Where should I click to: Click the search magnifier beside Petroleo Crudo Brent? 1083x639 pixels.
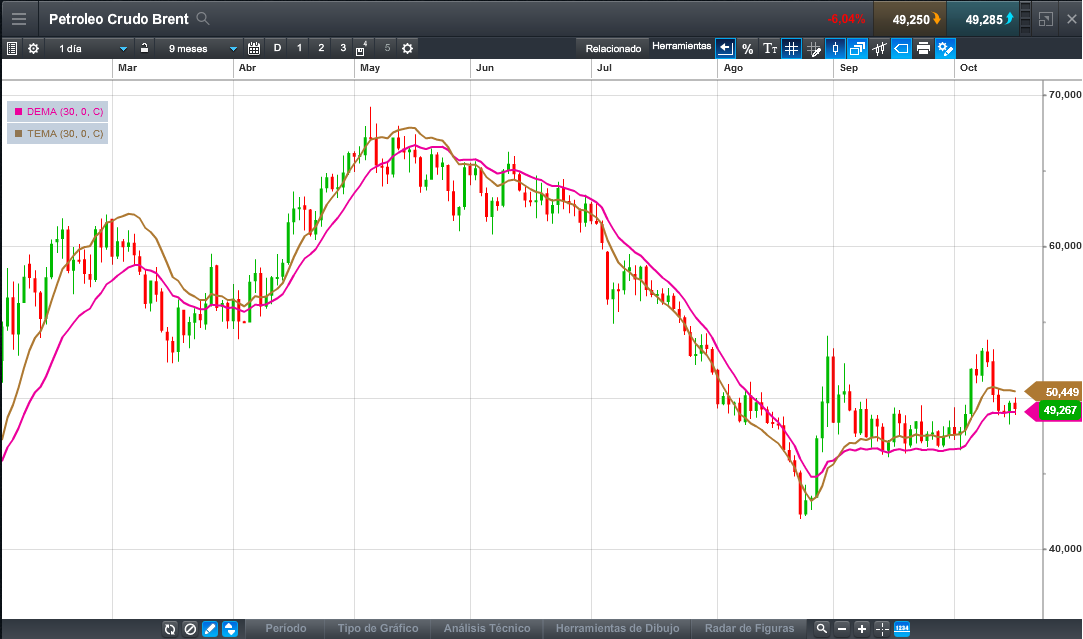(202, 19)
